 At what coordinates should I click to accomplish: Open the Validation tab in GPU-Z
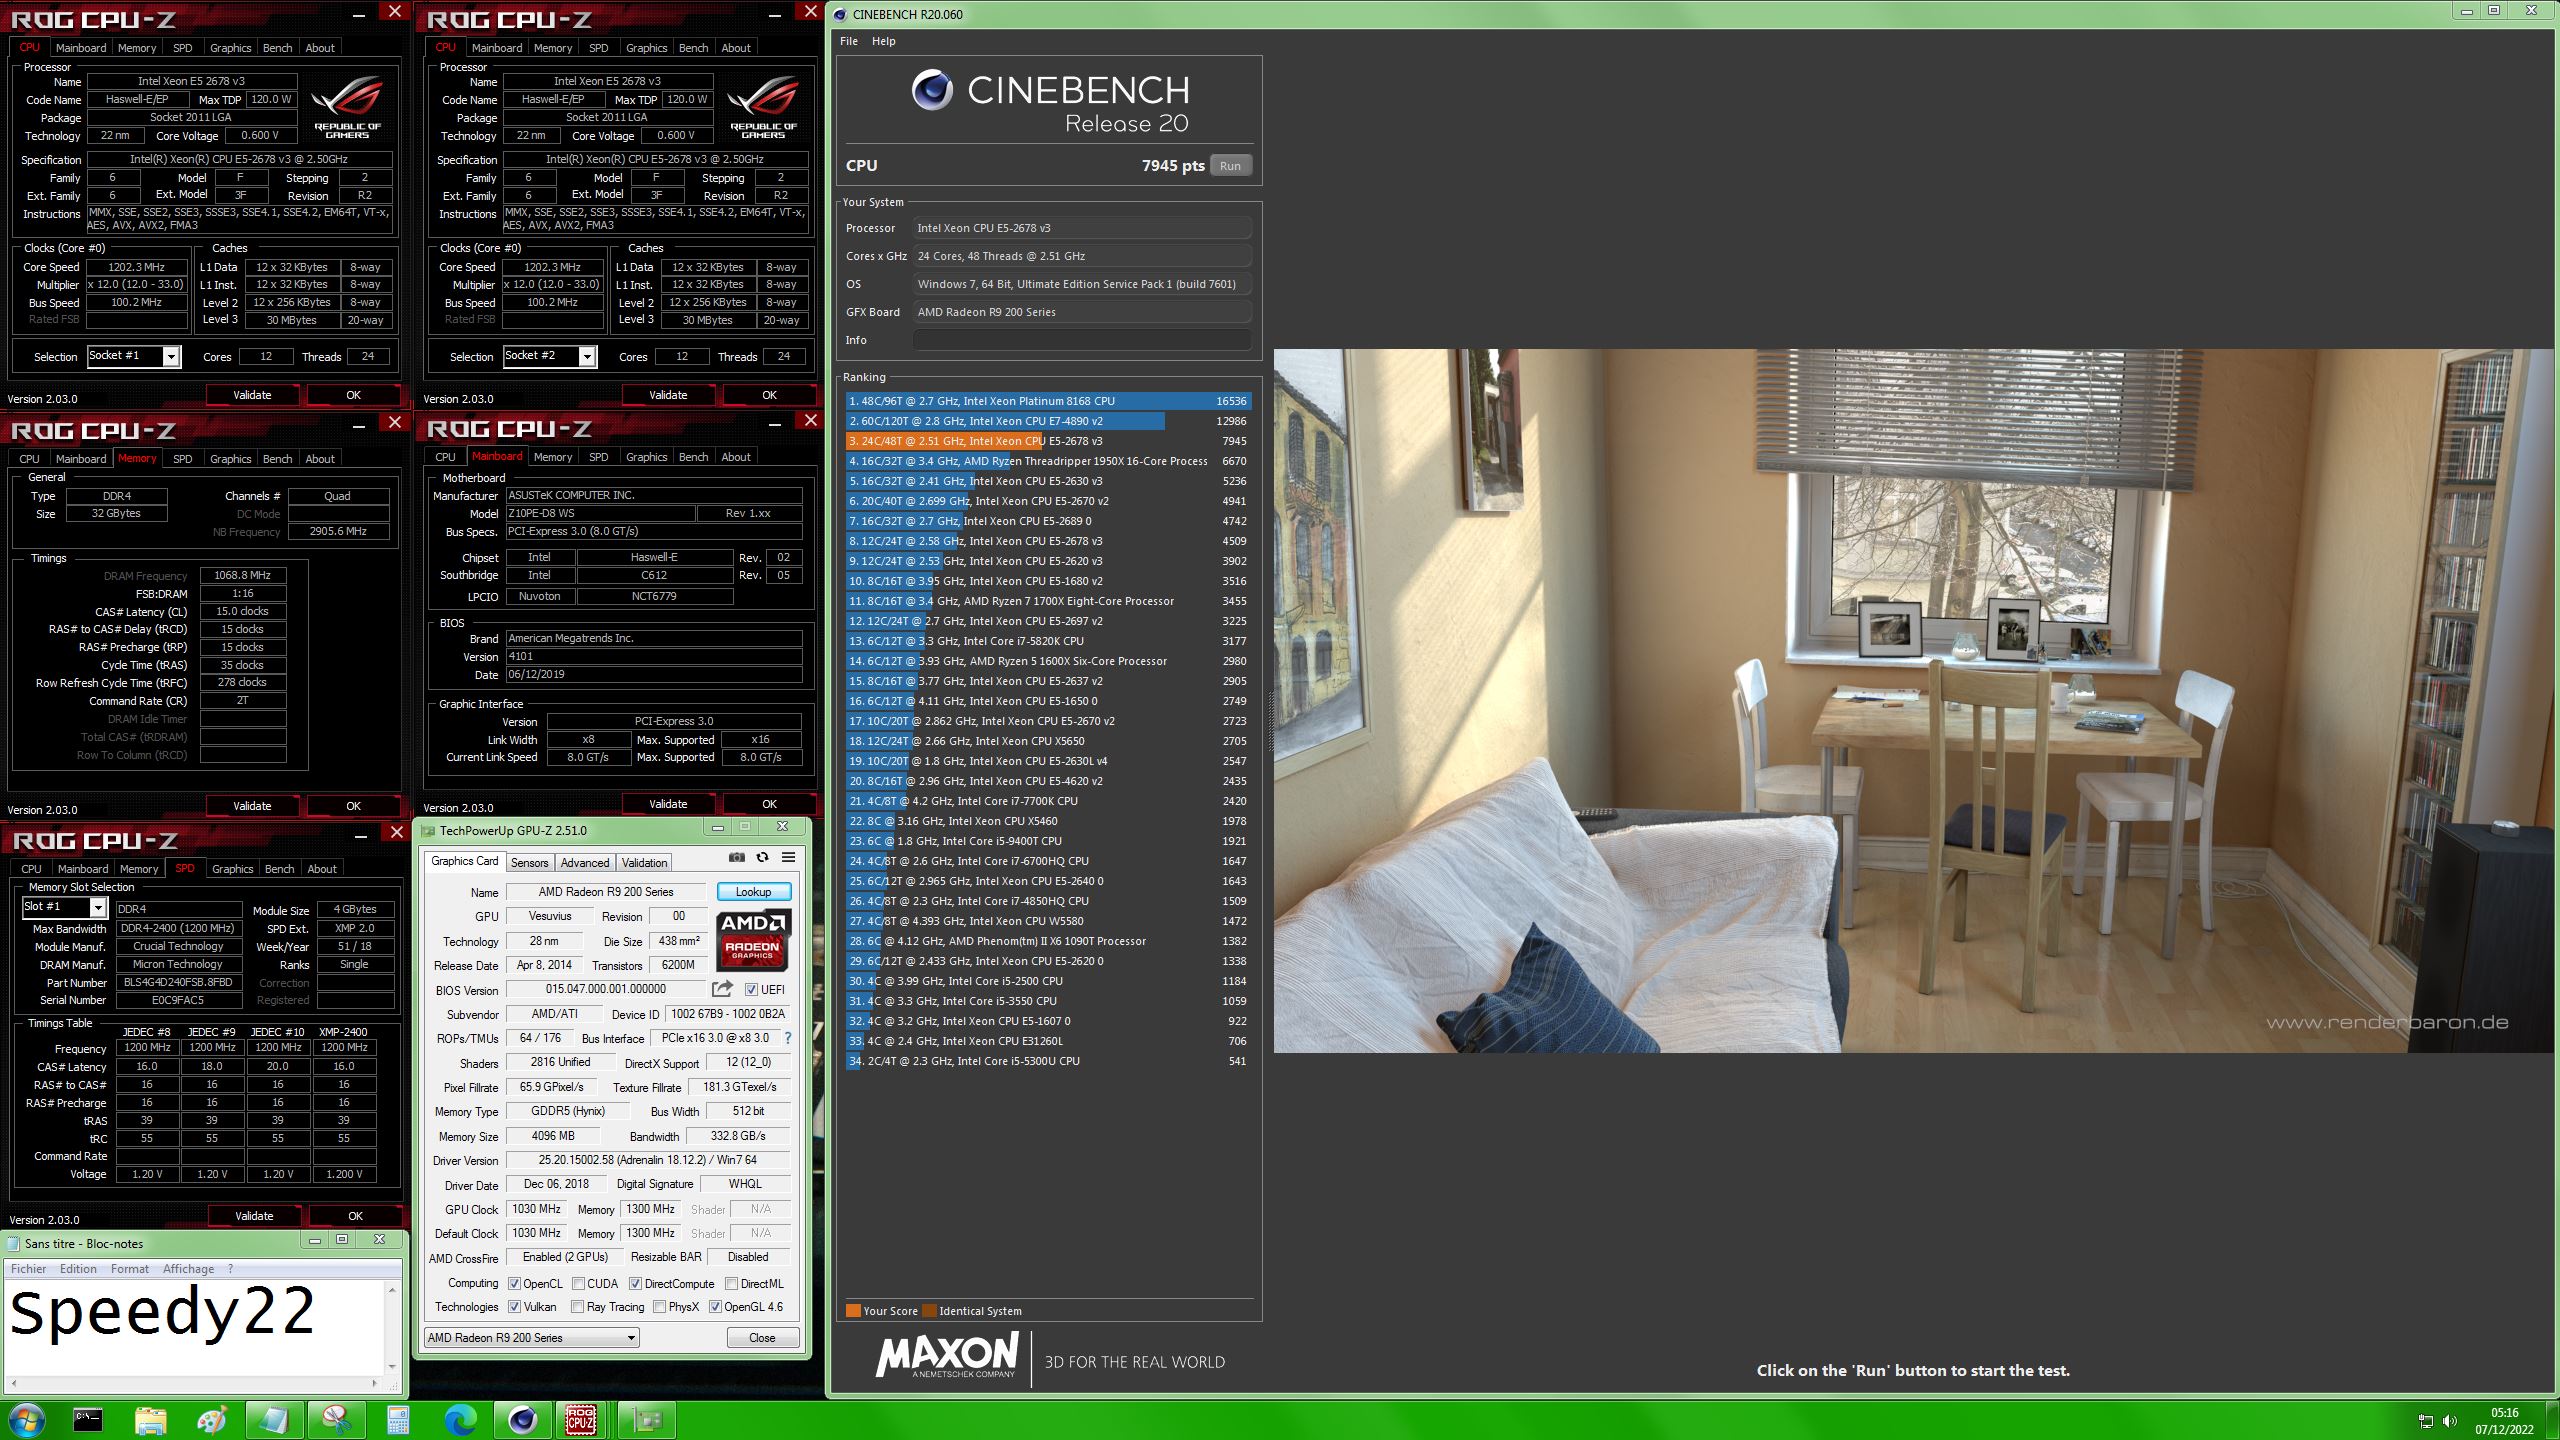[x=644, y=862]
